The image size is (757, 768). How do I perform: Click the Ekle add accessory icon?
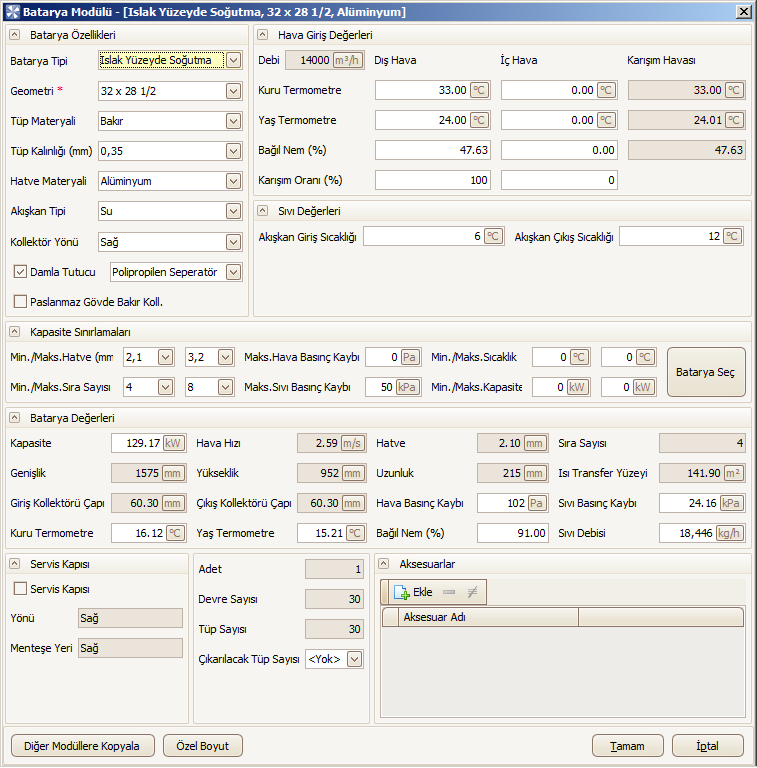(402, 592)
